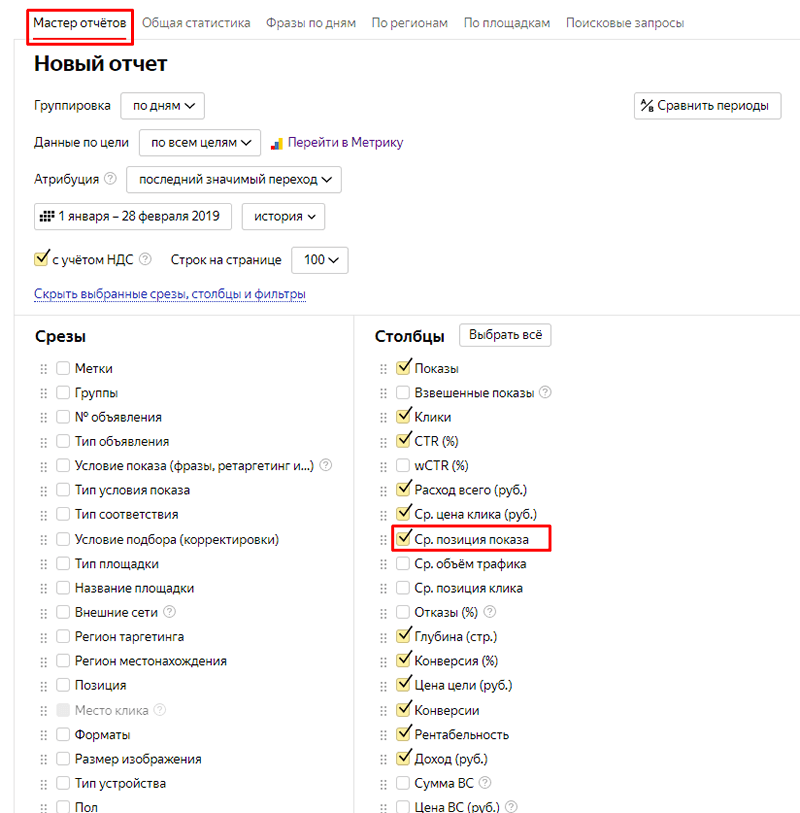Viewport: 800px width, 813px height.
Task: Click help icon next to Атрибуция
Action: pos(110,179)
